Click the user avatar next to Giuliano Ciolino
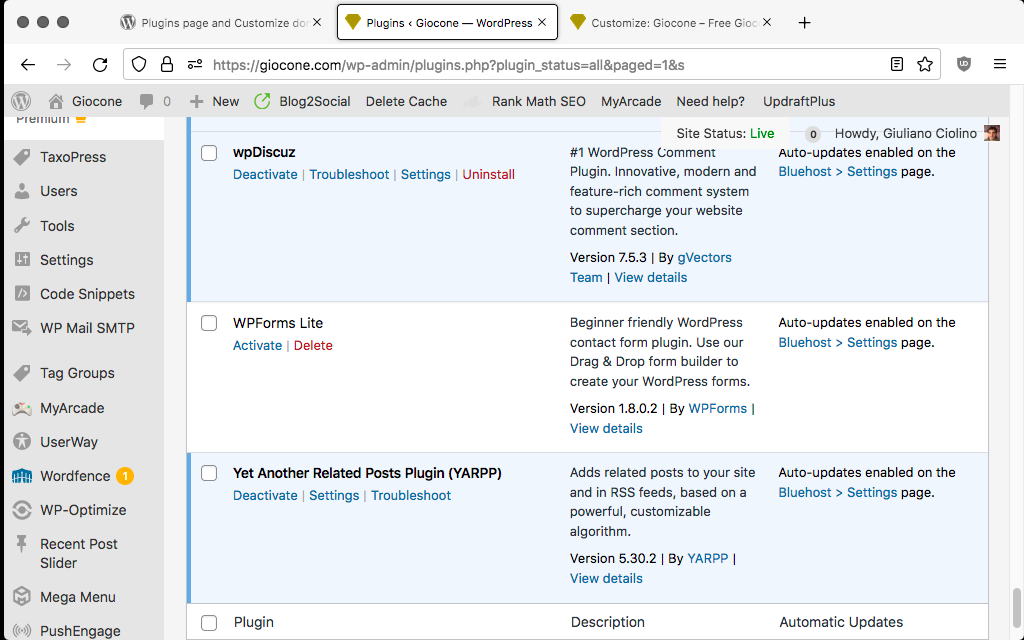This screenshot has width=1024, height=640. 992,133
